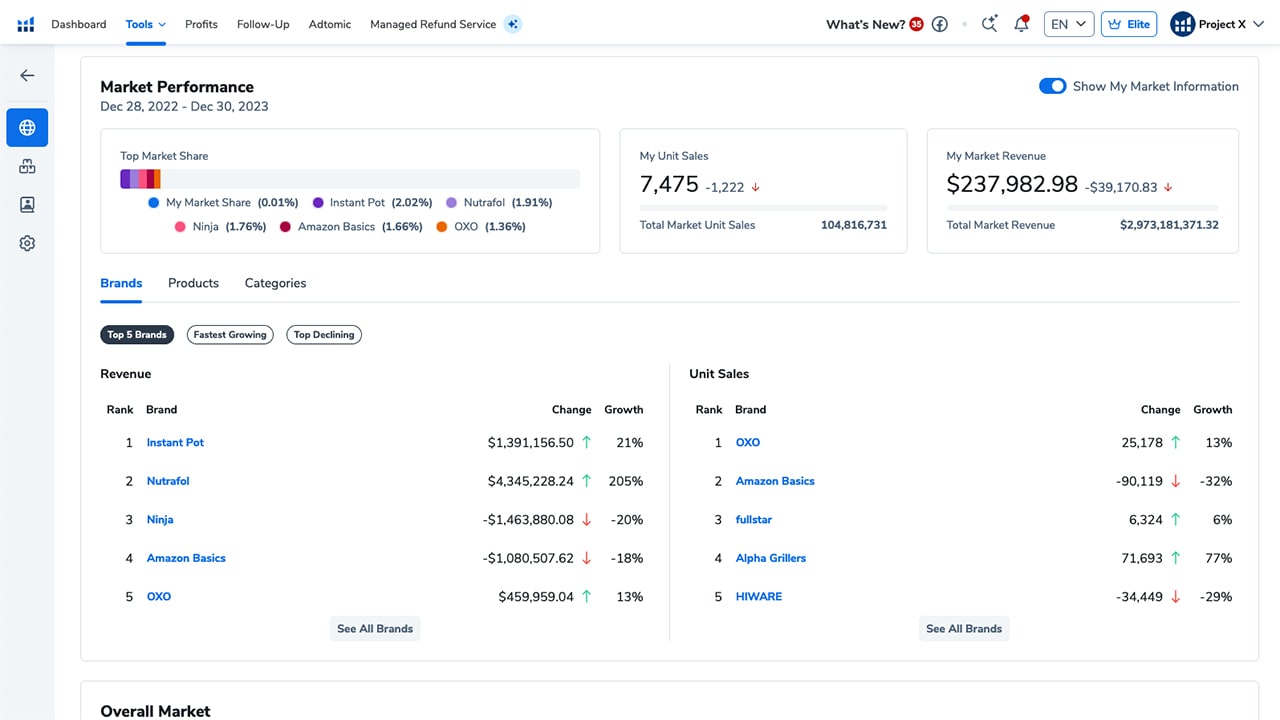Switch to the Categories tab
Viewport: 1280px width, 720px height.
tap(275, 283)
